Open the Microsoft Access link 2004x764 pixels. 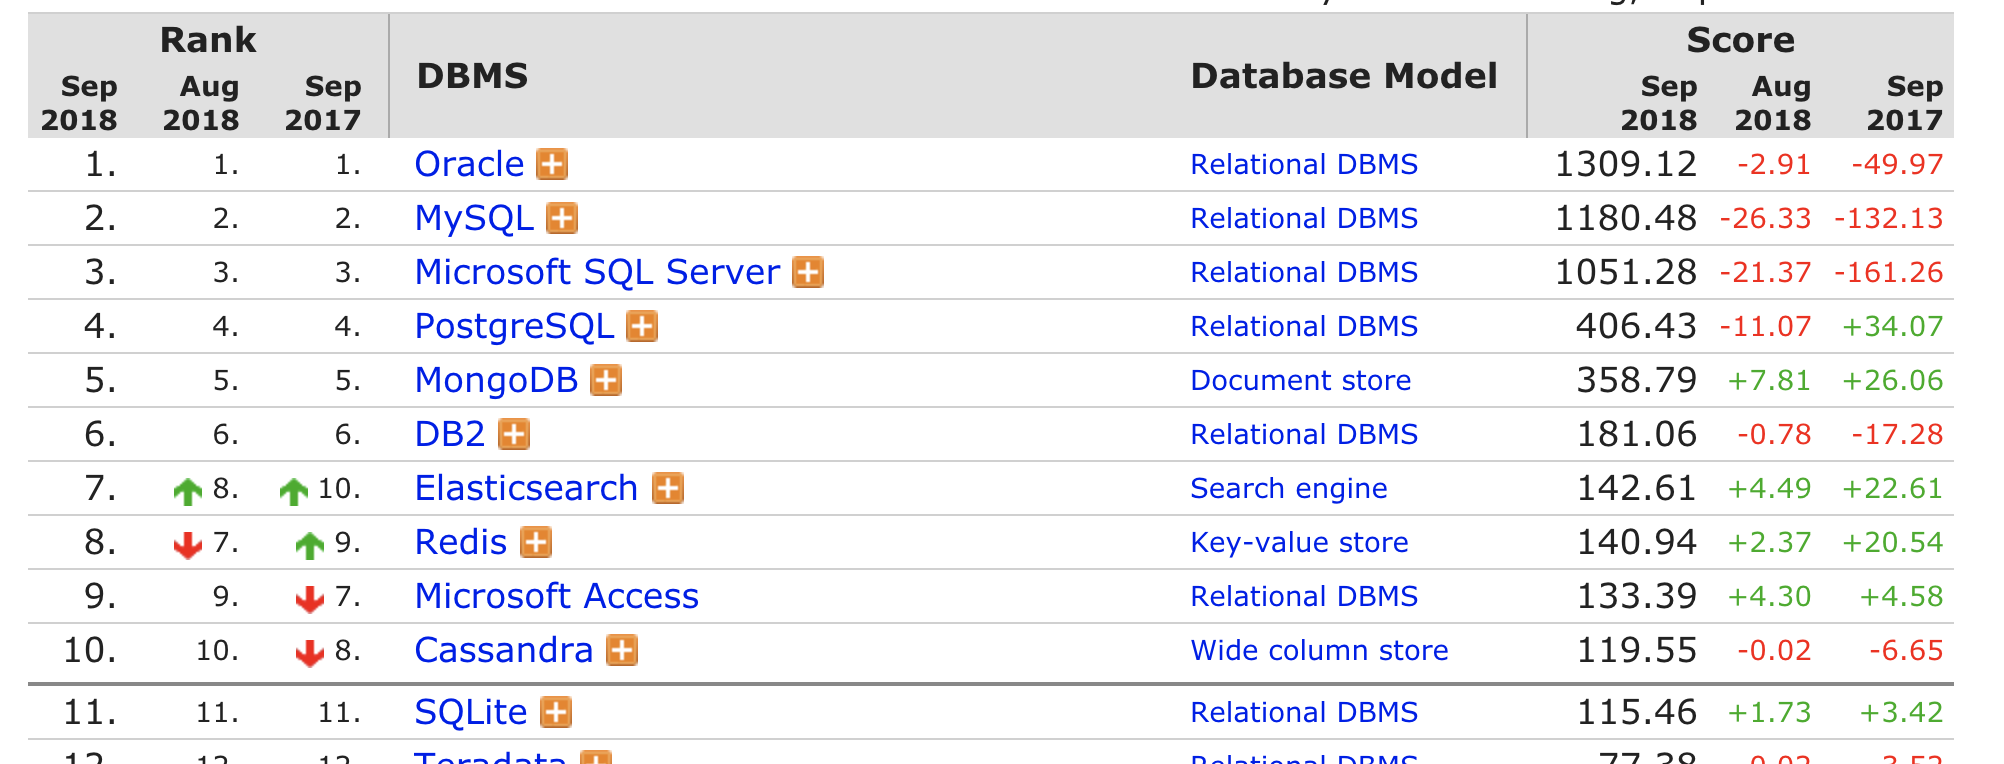556,596
